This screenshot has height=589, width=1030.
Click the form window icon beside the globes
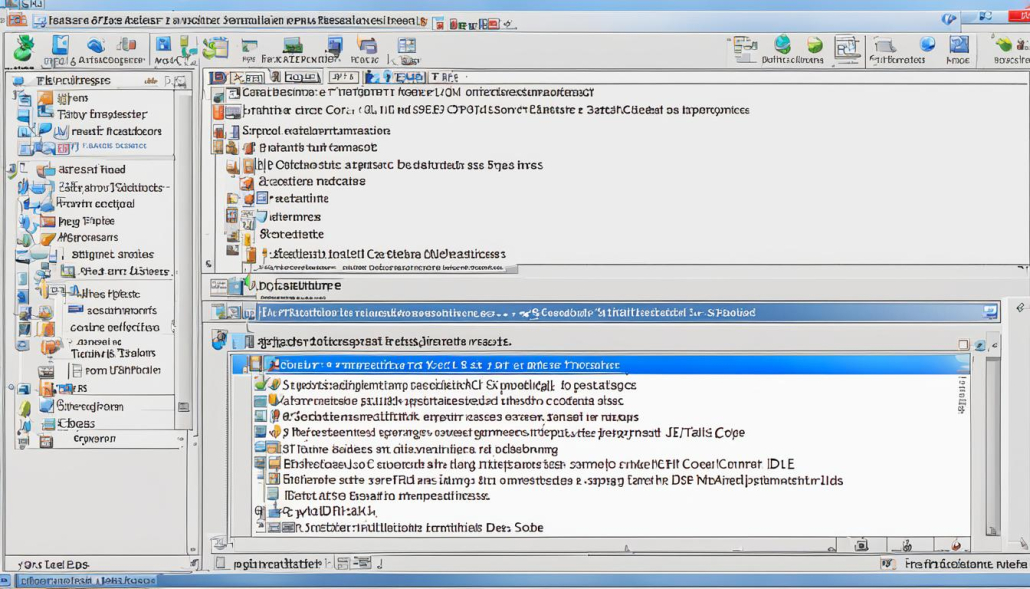pos(847,49)
